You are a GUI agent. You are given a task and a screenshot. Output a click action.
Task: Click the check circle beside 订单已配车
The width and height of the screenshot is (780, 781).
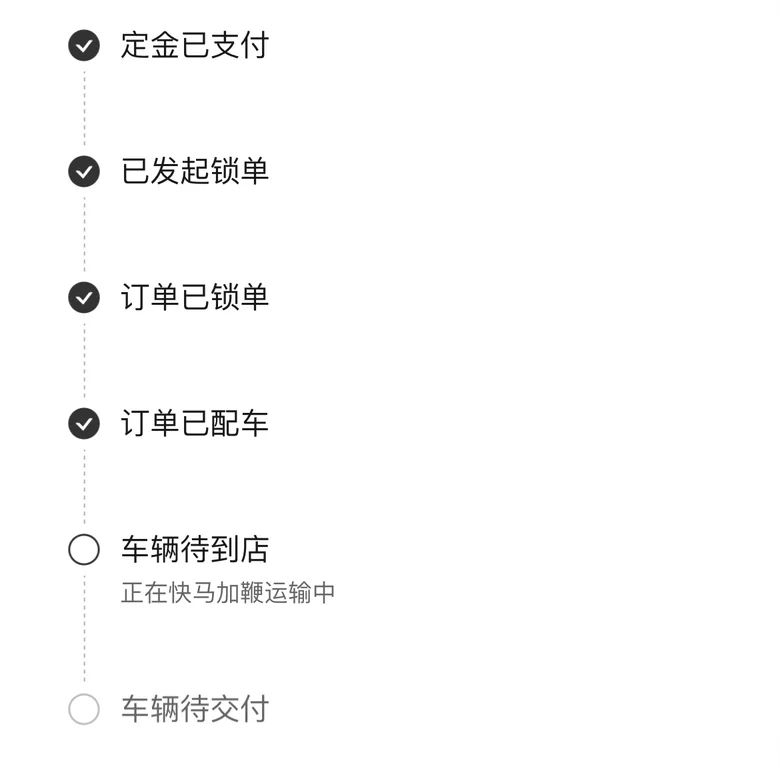(x=84, y=423)
